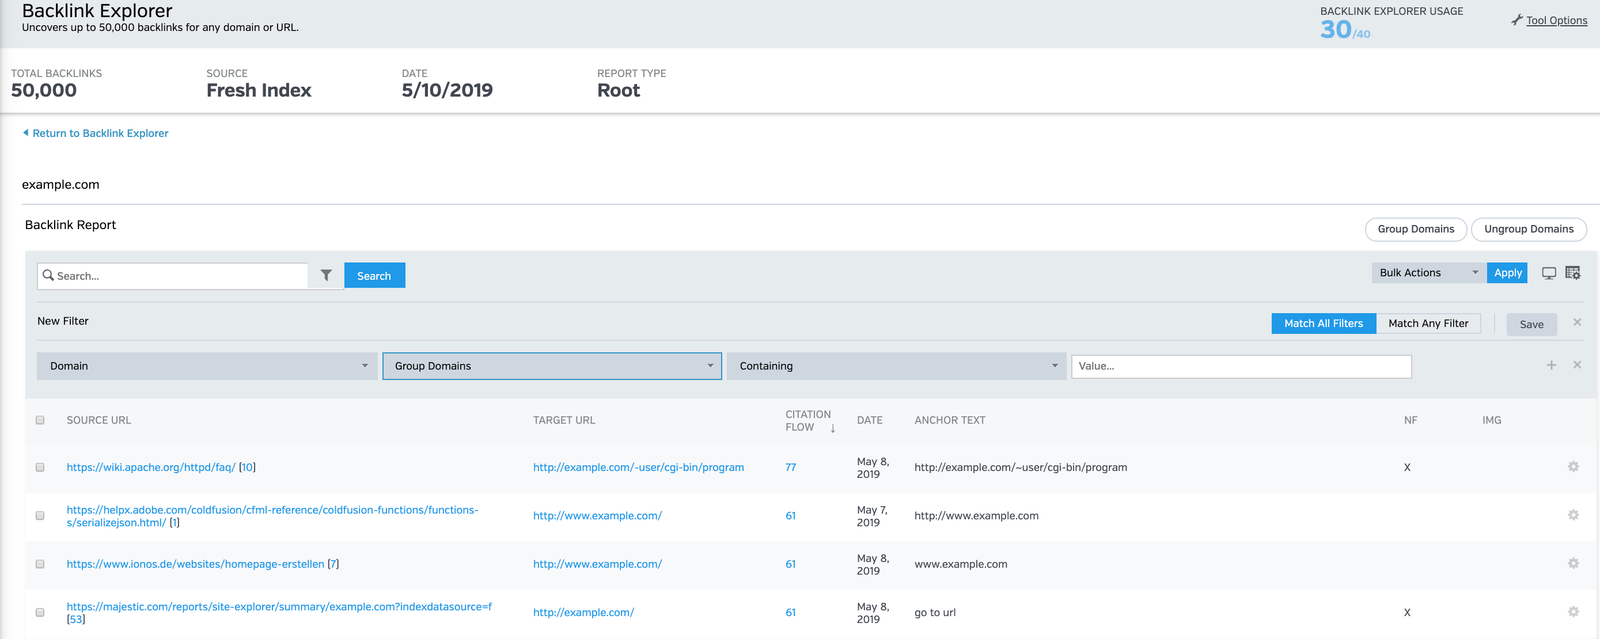Click the TARGET URL column header
This screenshot has width=1600, height=639.
pos(564,420)
